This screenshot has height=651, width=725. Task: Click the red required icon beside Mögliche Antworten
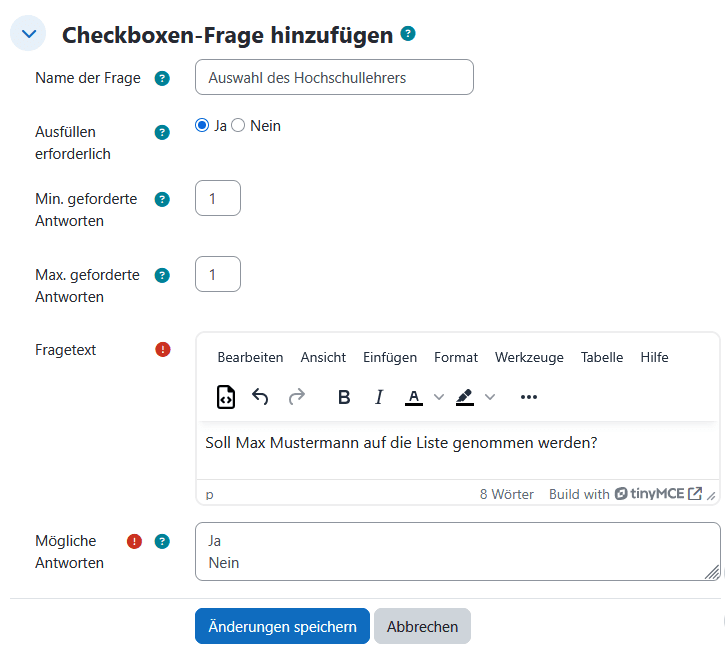[x=135, y=541]
